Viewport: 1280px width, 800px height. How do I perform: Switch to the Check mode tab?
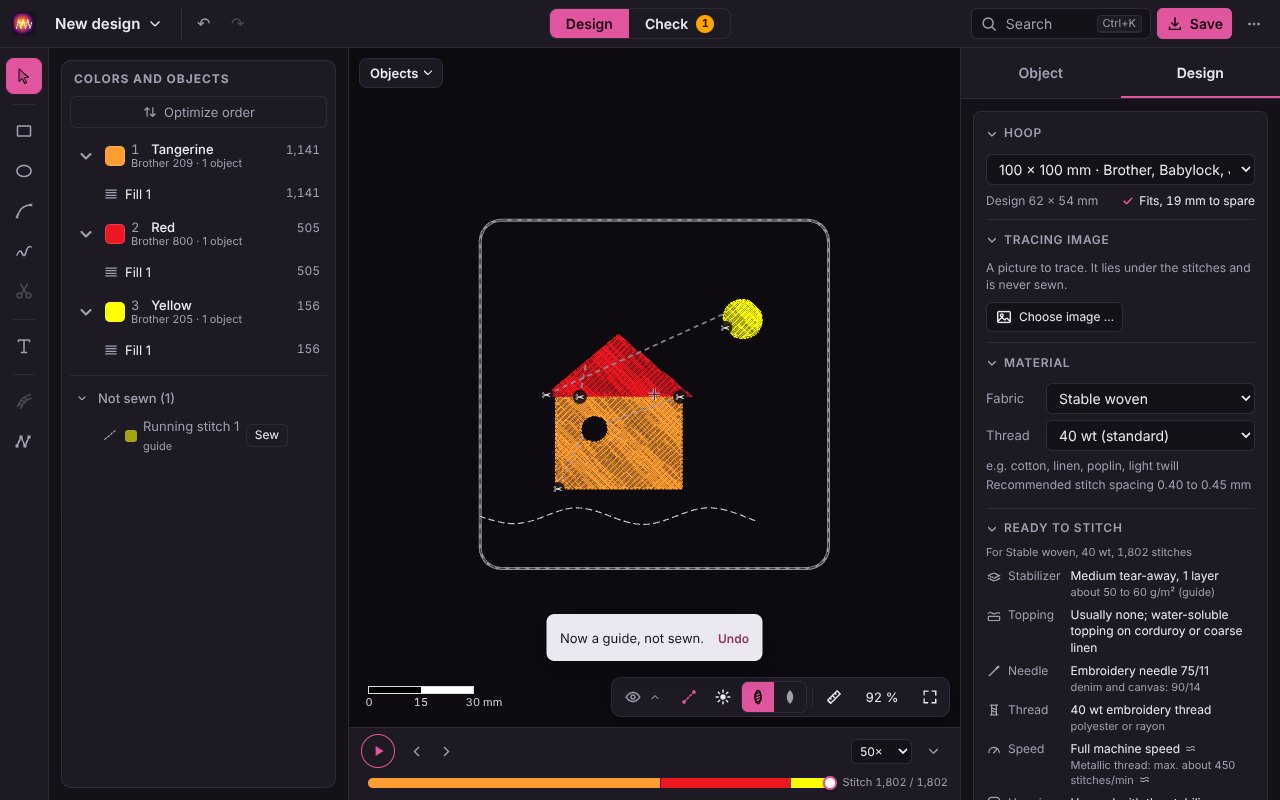[679, 24]
